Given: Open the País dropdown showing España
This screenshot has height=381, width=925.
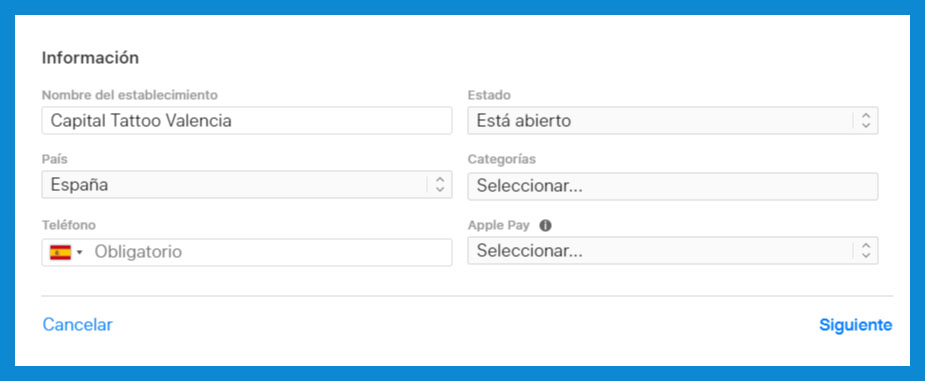Looking at the screenshot, I should click(247, 185).
